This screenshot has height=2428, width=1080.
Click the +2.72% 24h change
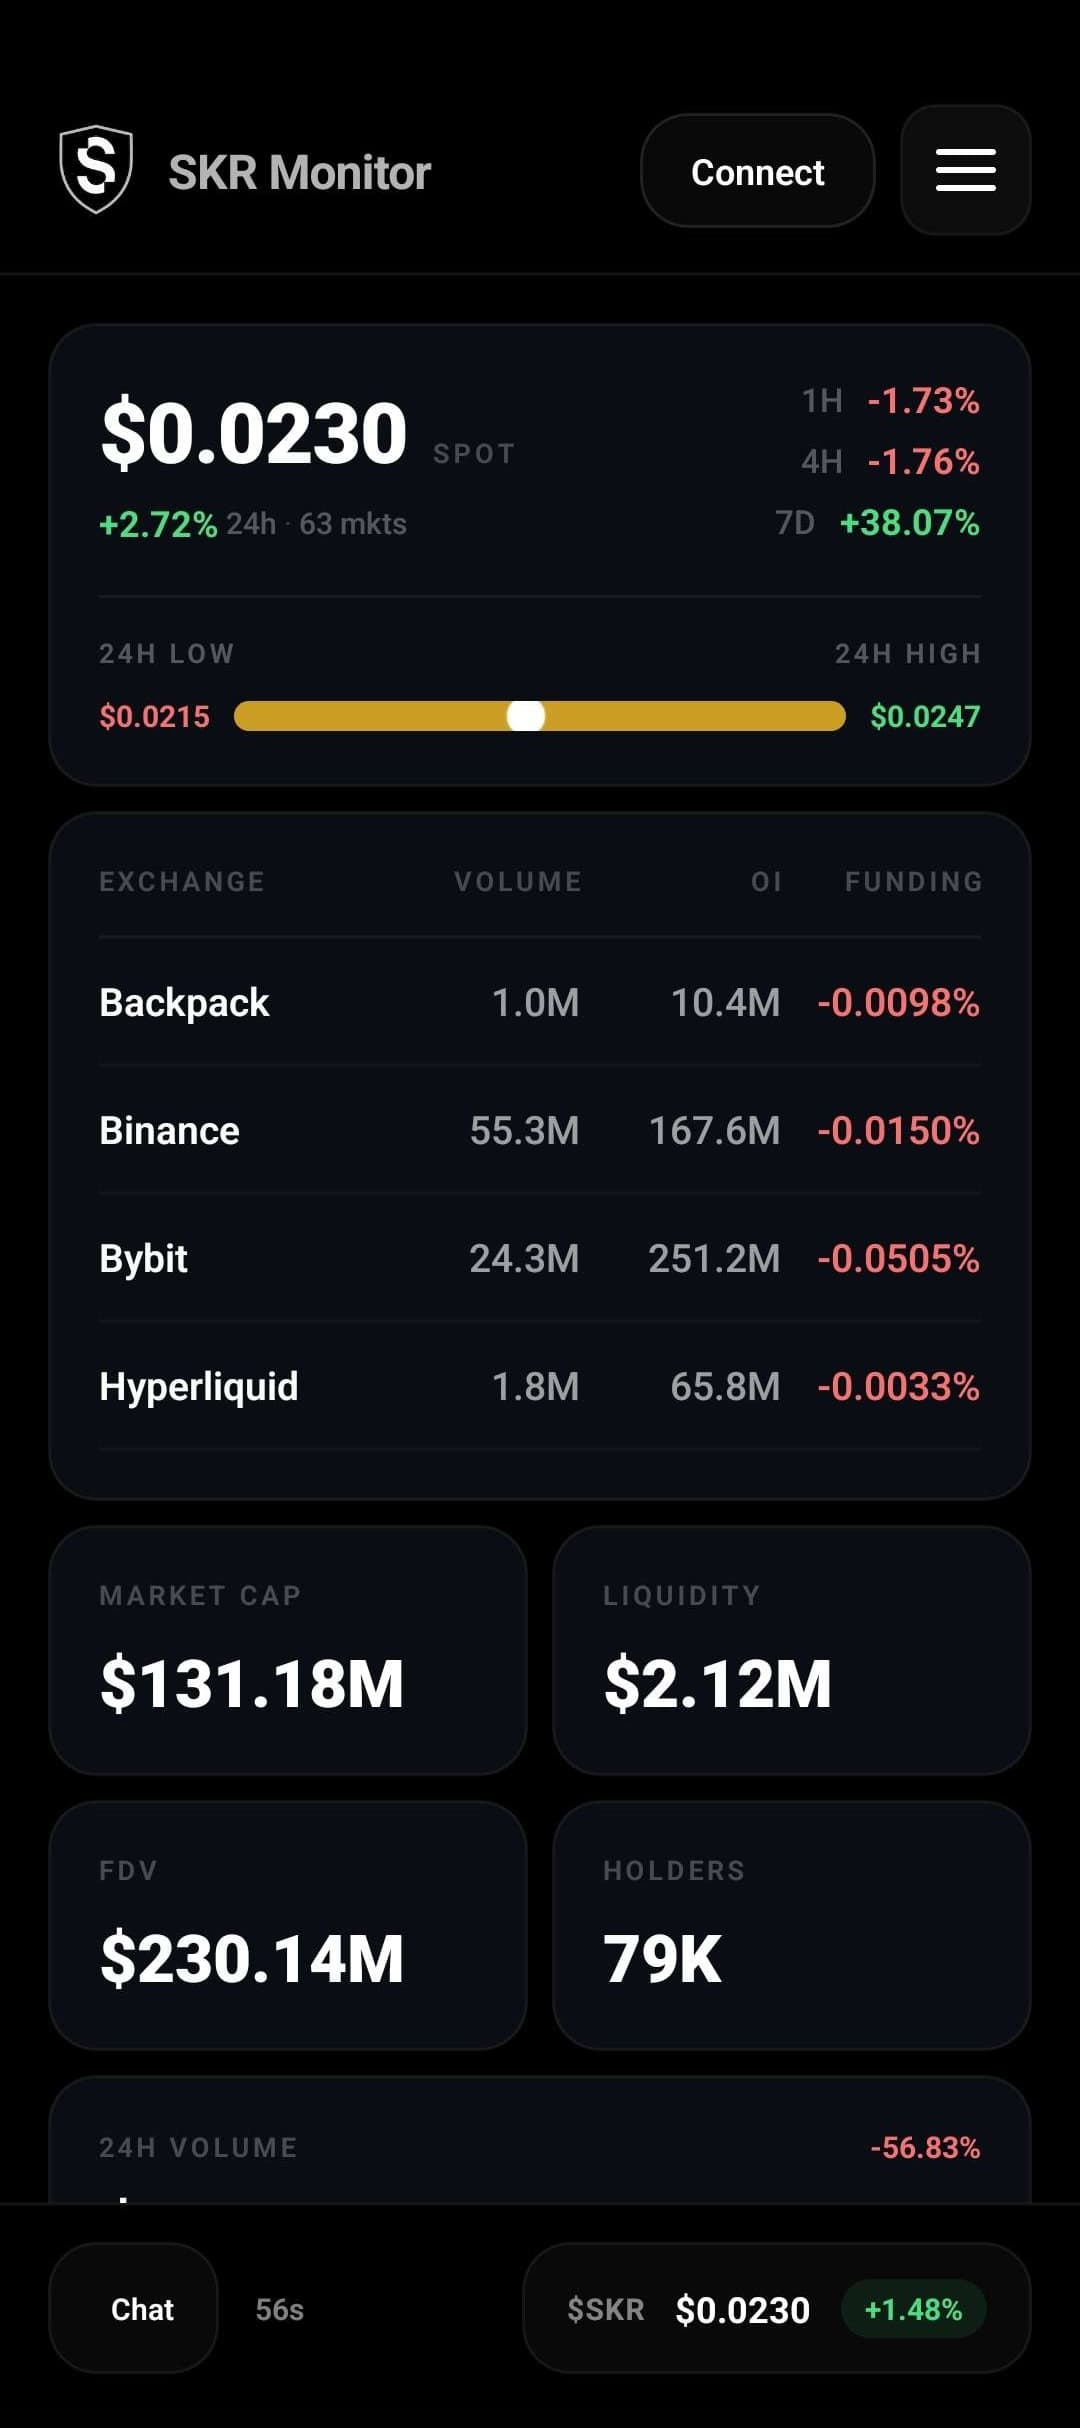[158, 524]
